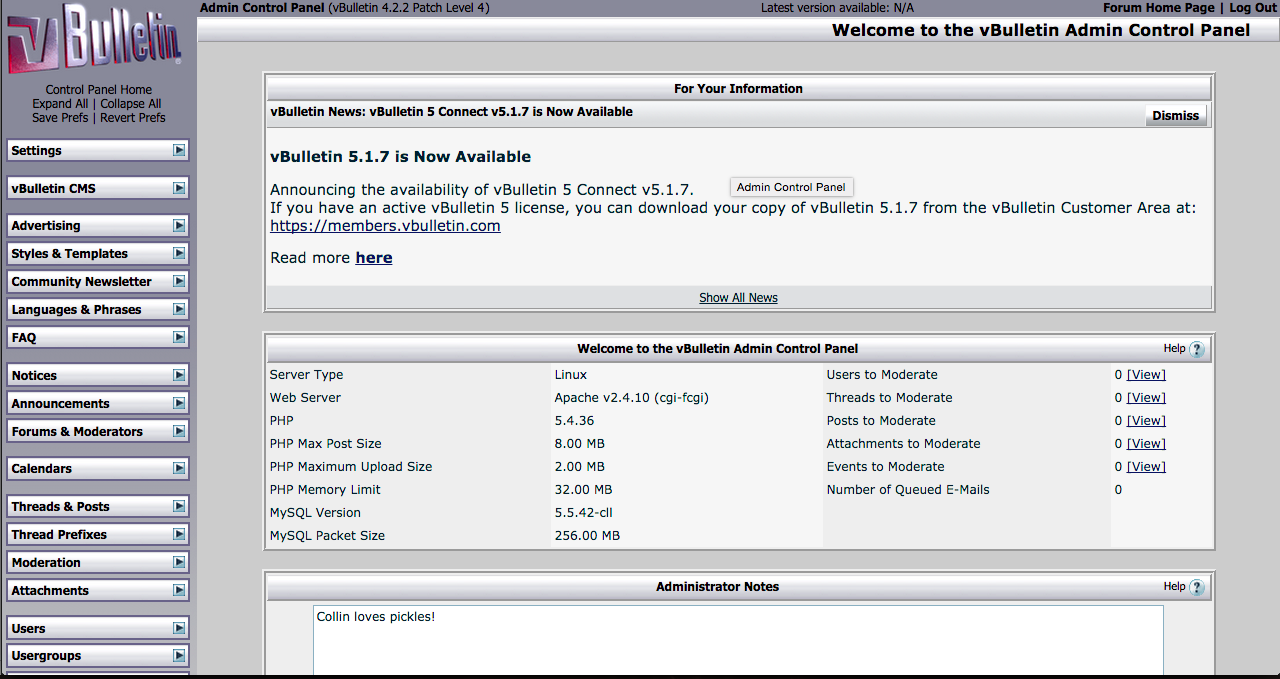Expand the Settings menu arrow

[x=179, y=150]
